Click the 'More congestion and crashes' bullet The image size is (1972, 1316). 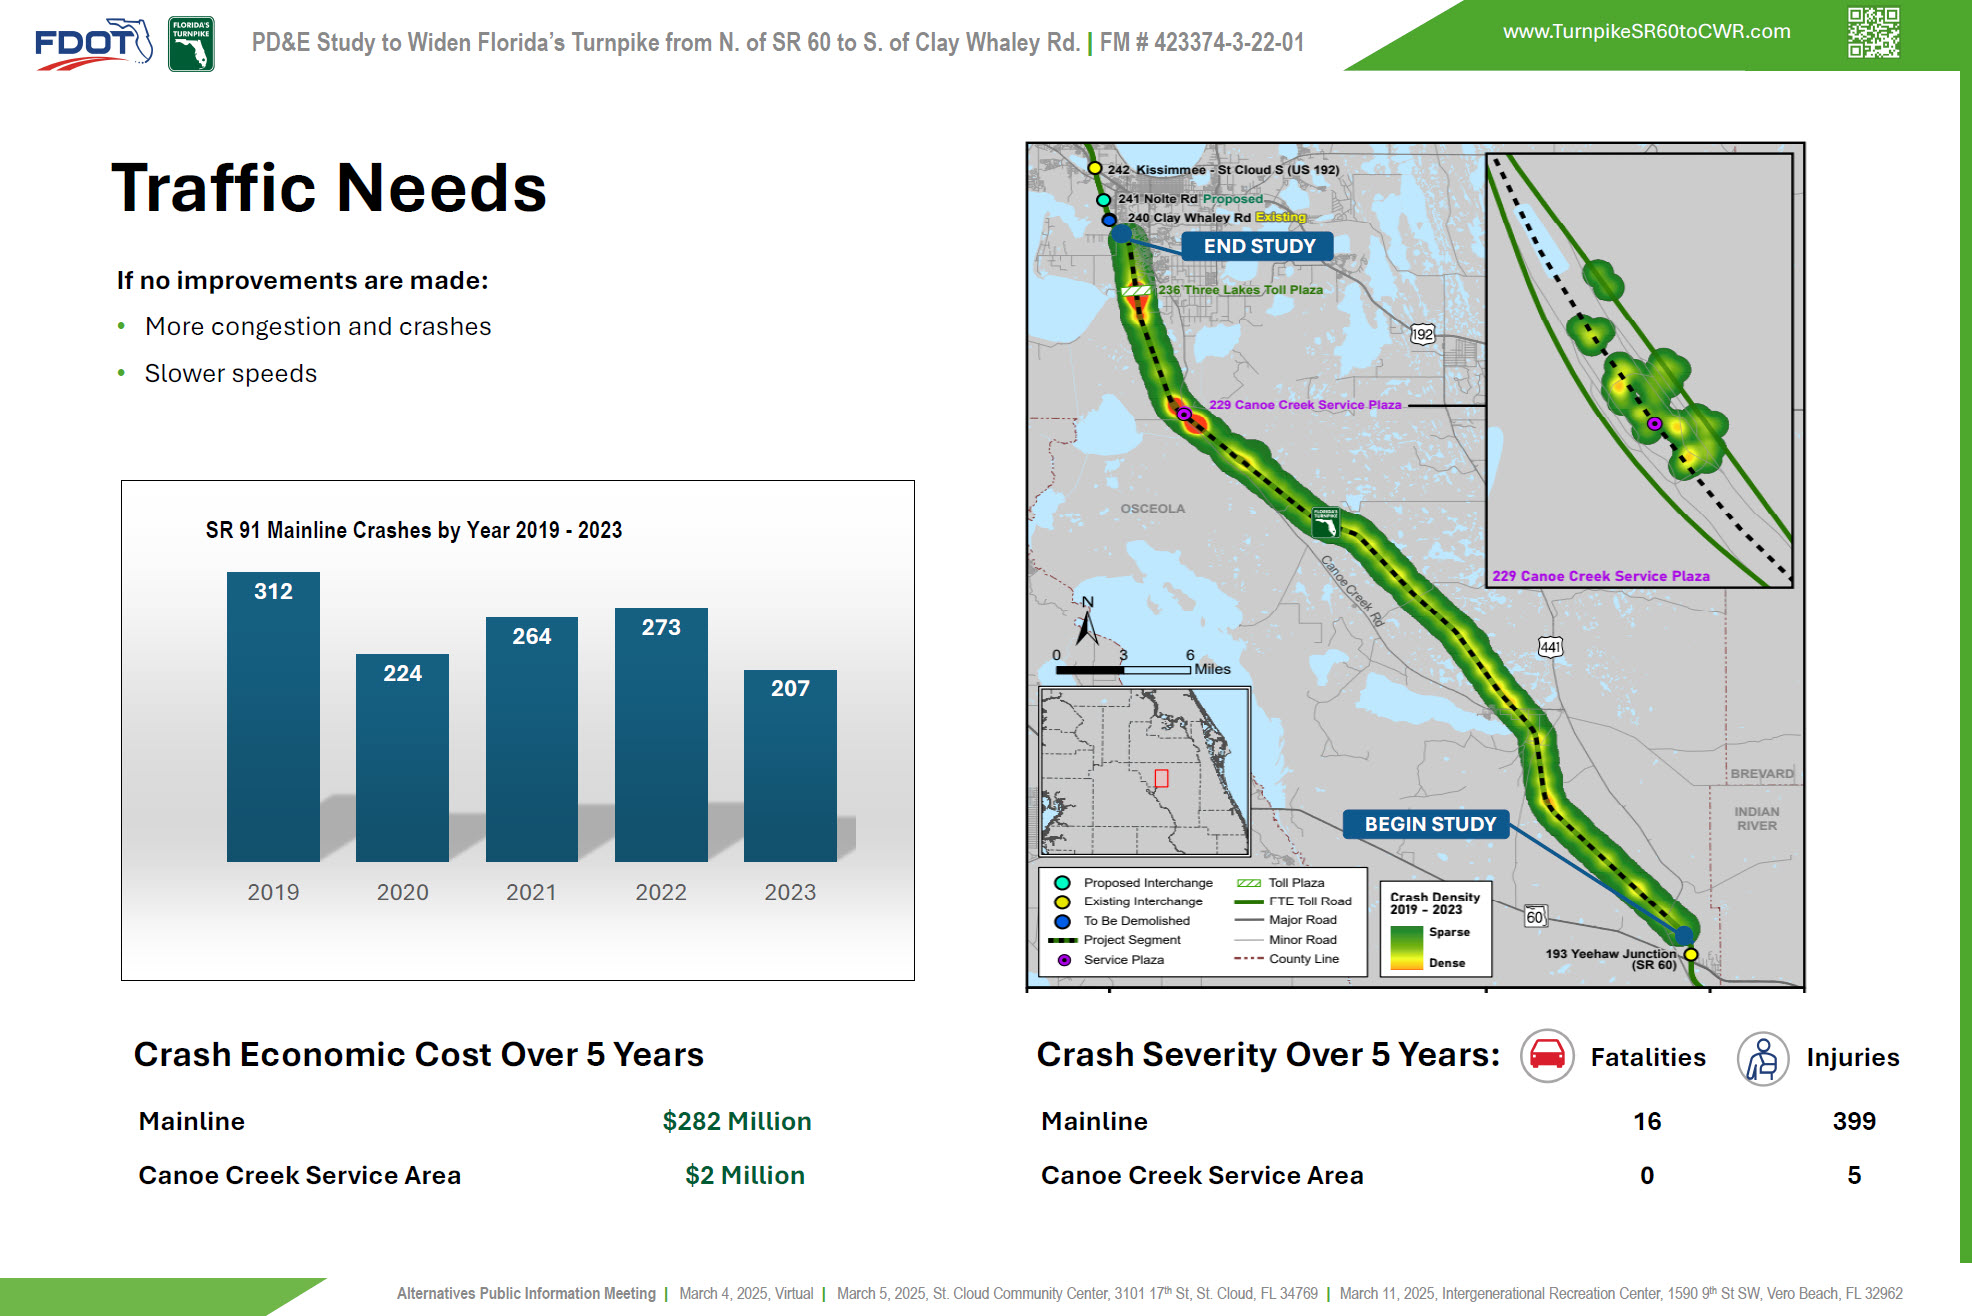point(318,327)
